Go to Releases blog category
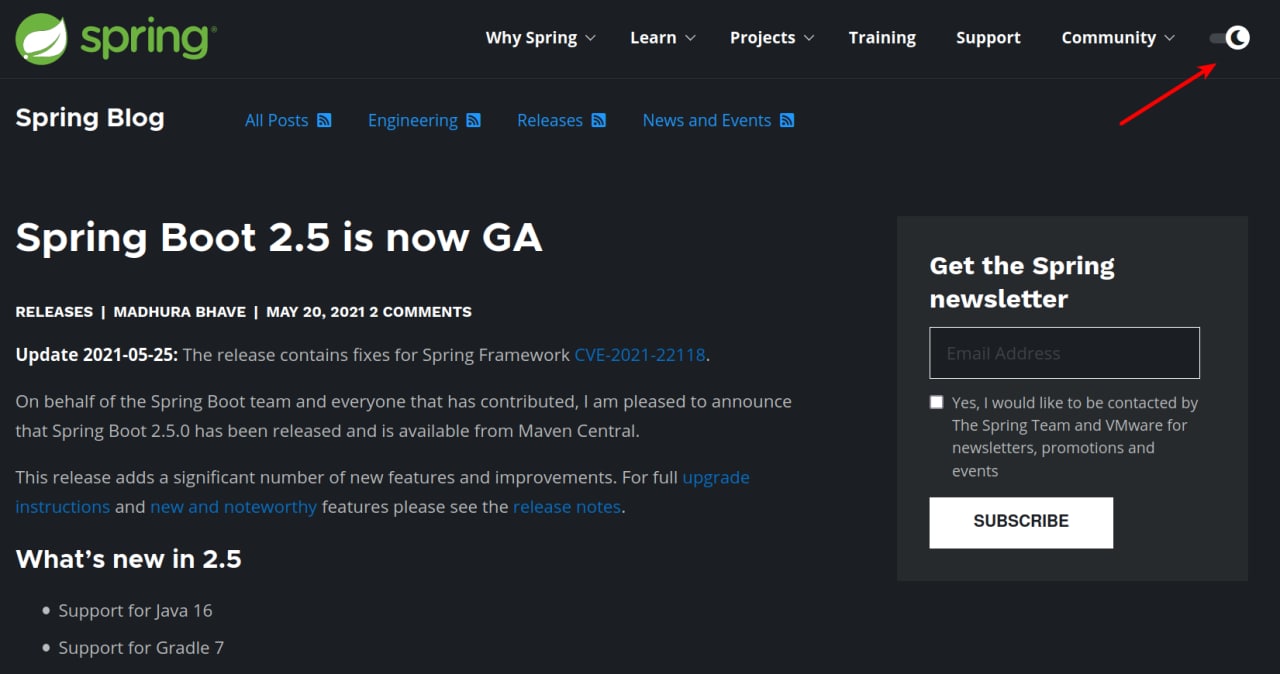The image size is (1280, 674). click(549, 120)
